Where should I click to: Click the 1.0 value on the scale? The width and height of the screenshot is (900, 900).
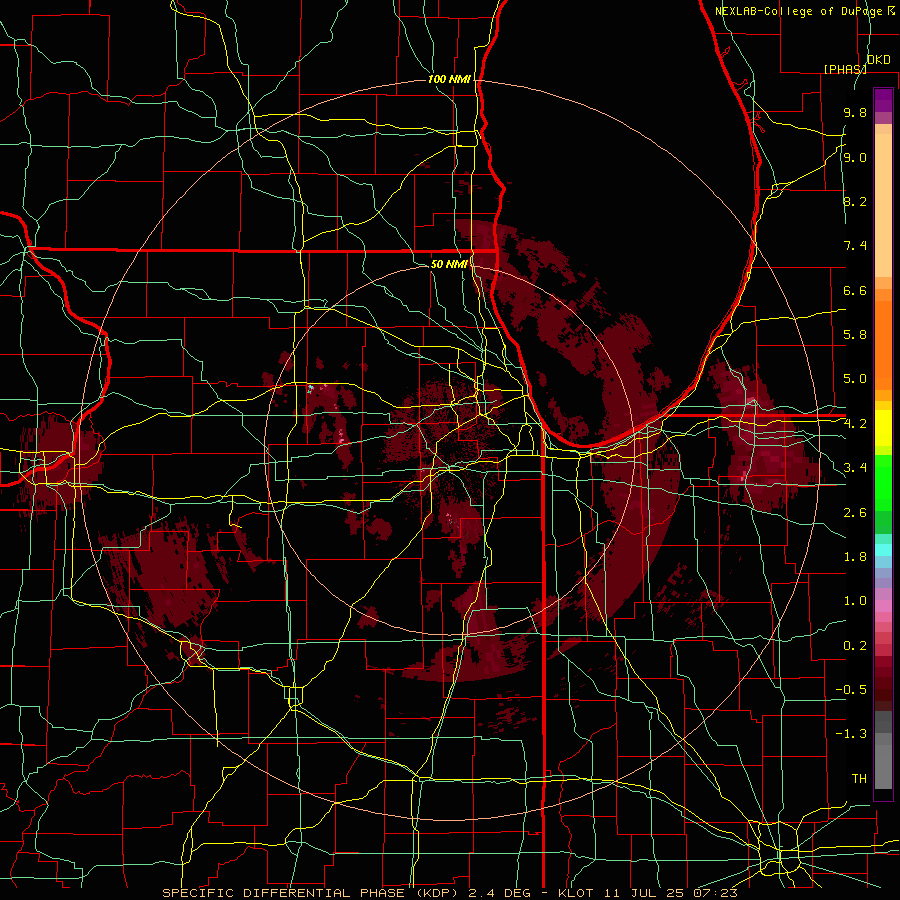click(855, 601)
